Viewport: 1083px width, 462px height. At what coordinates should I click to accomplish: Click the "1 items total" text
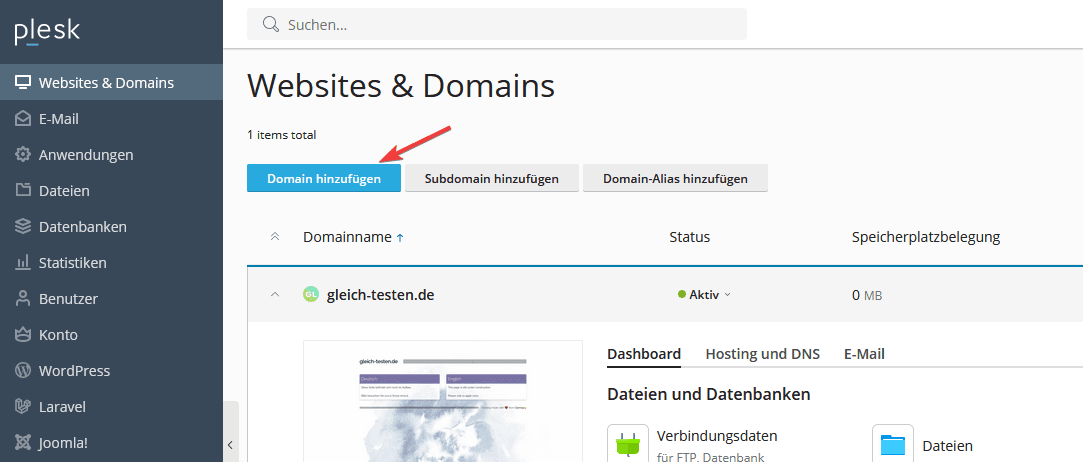(x=282, y=135)
